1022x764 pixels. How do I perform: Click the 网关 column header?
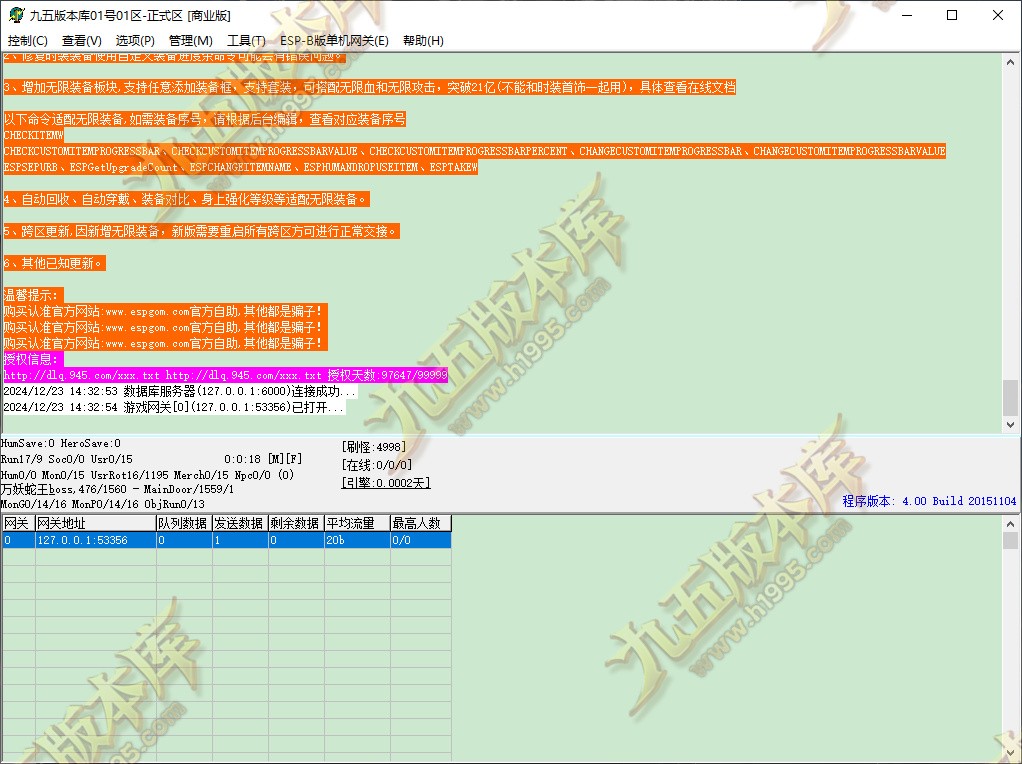pyautogui.click(x=18, y=523)
